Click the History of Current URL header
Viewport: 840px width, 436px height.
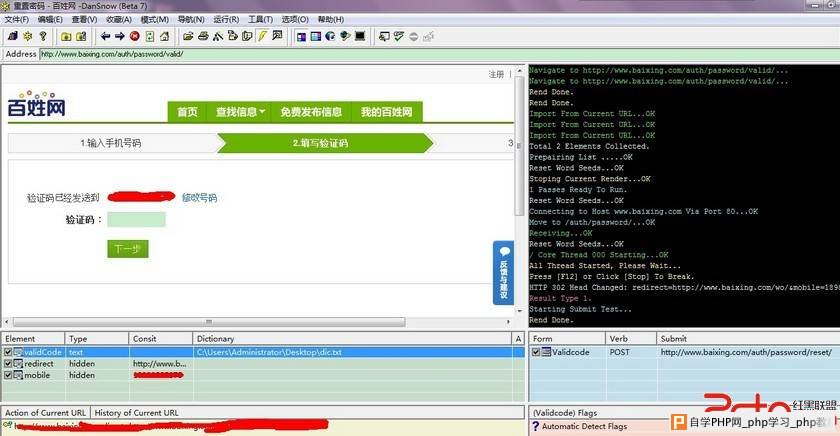[x=136, y=413]
